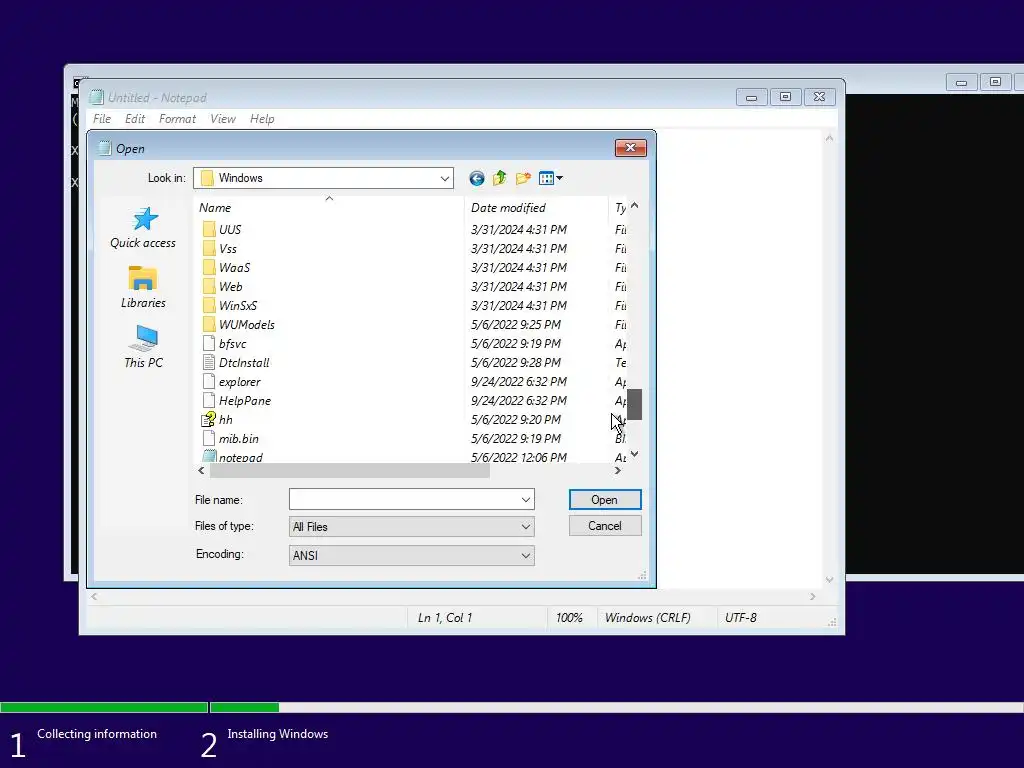The height and width of the screenshot is (768, 1024).
Task: Sort by Date modified column header
Action: click(x=536, y=208)
